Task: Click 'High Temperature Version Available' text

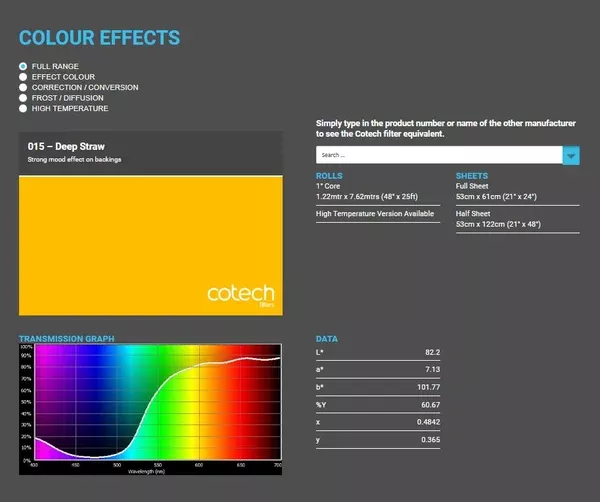Action: [x=375, y=214]
